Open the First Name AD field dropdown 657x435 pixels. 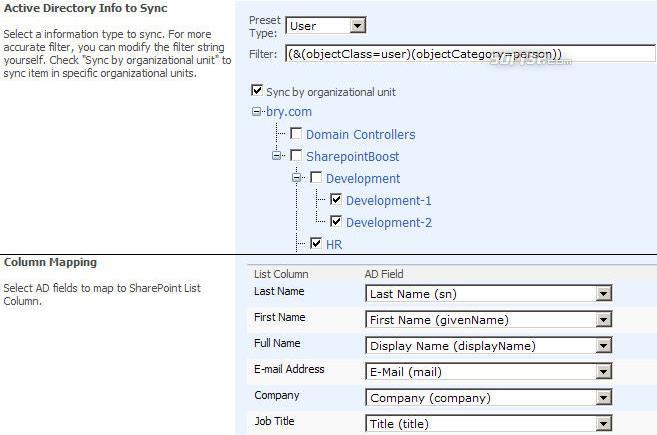click(489, 320)
